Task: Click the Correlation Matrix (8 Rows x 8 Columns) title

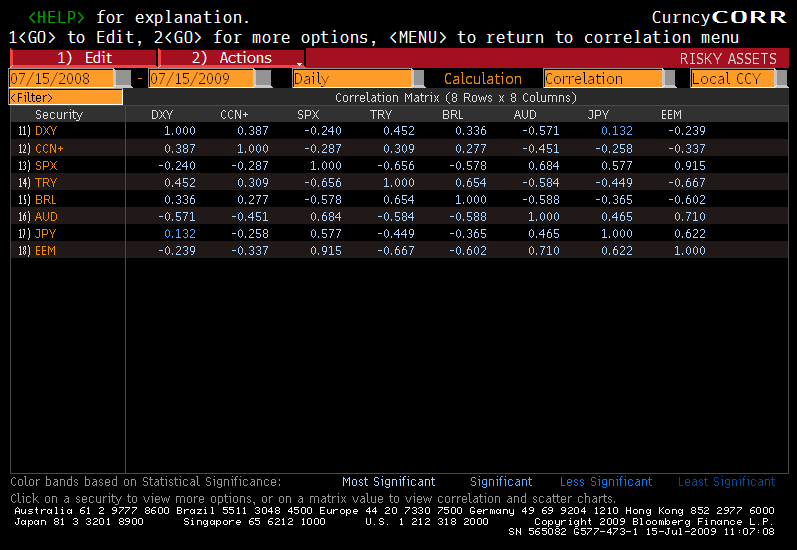Action: (456, 98)
